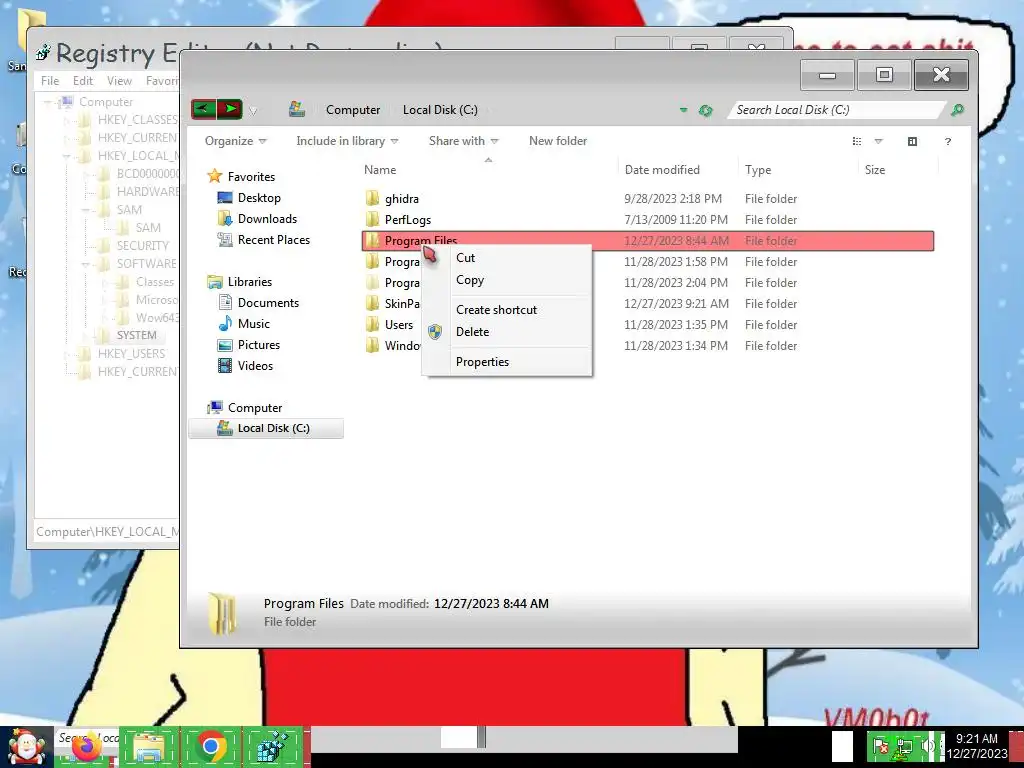
Task: Open Google Chrome from the taskbar
Action: click(210, 747)
